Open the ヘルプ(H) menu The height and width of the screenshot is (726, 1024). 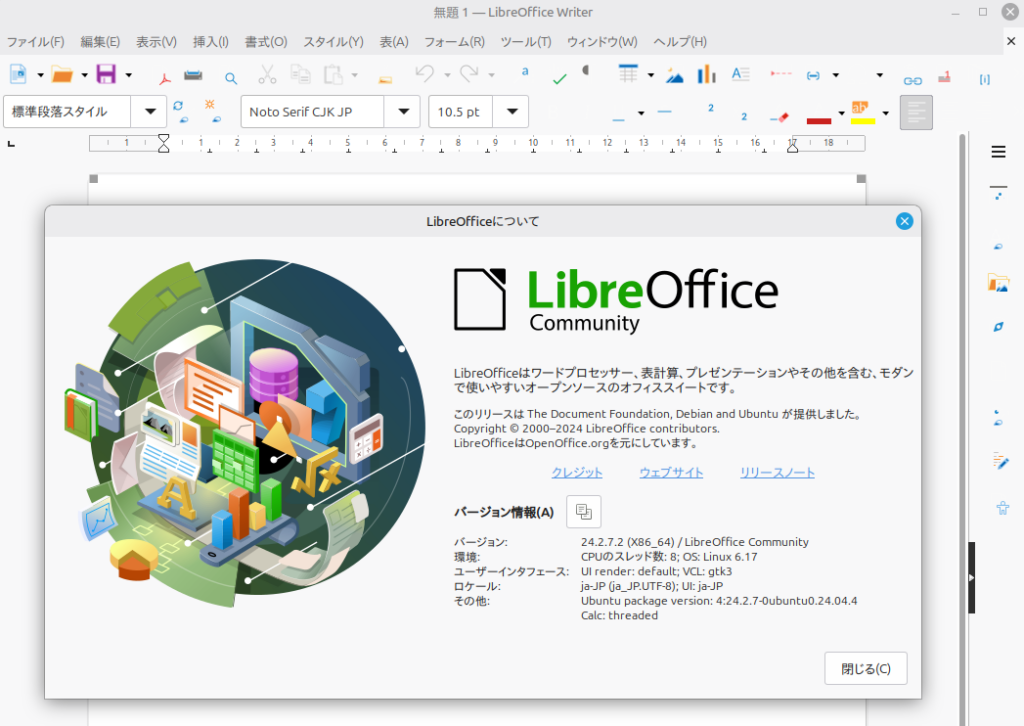(680, 42)
